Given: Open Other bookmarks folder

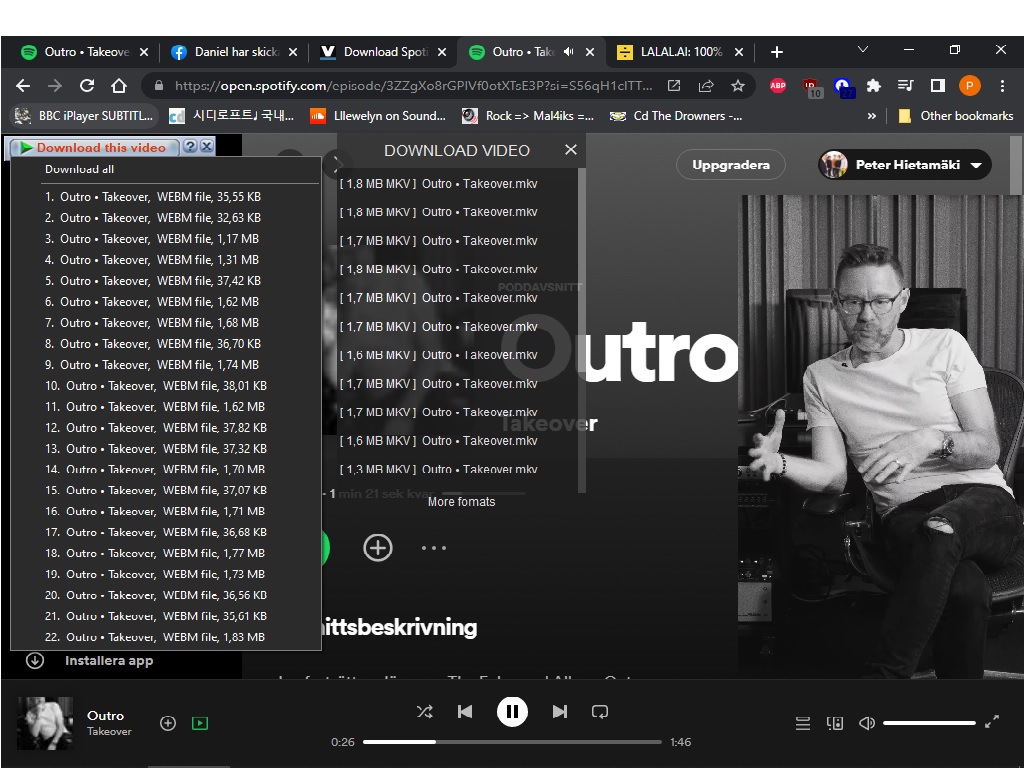Looking at the screenshot, I should coord(956,116).
